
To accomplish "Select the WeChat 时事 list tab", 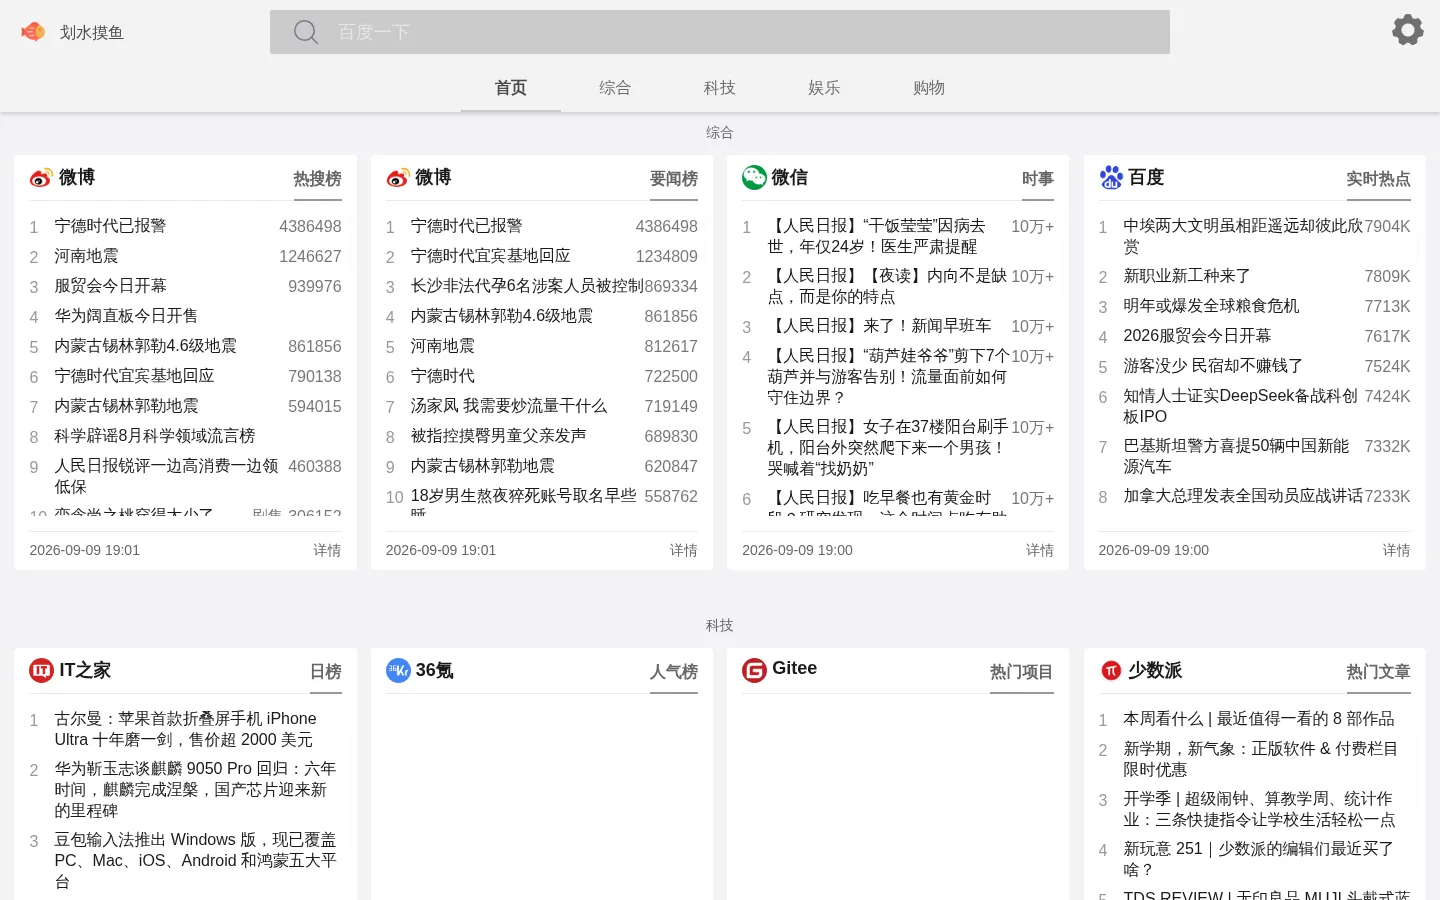I will 1038,179.
